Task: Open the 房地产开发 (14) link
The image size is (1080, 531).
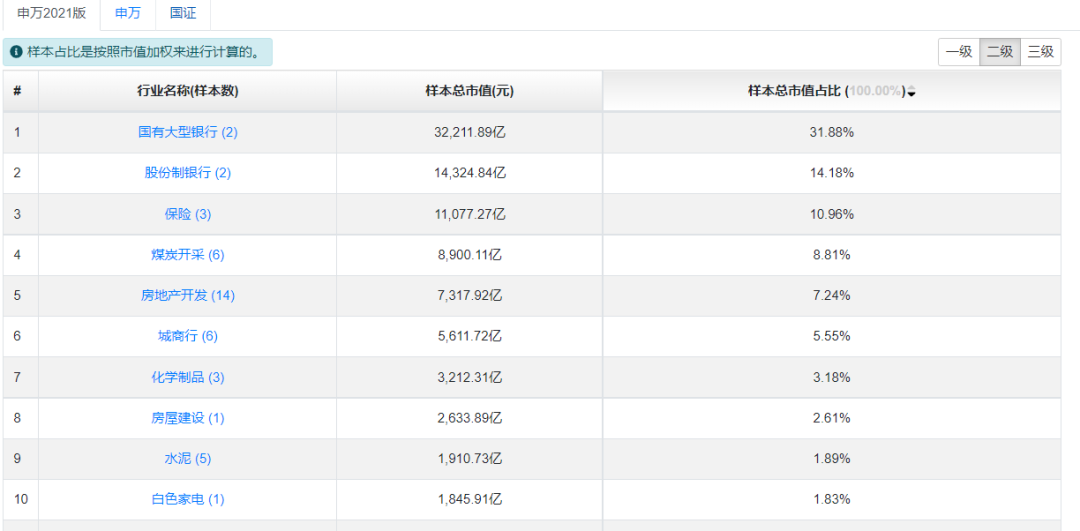Action: (x=188, y=296)
